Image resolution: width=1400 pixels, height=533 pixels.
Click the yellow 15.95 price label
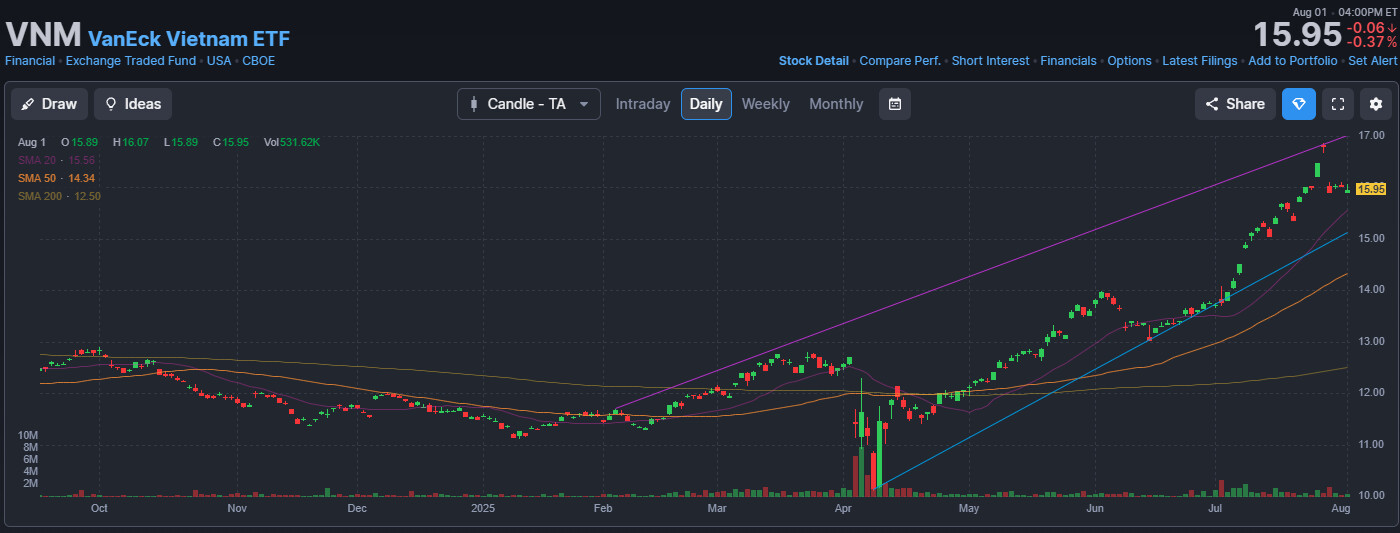click(1371, 189)
